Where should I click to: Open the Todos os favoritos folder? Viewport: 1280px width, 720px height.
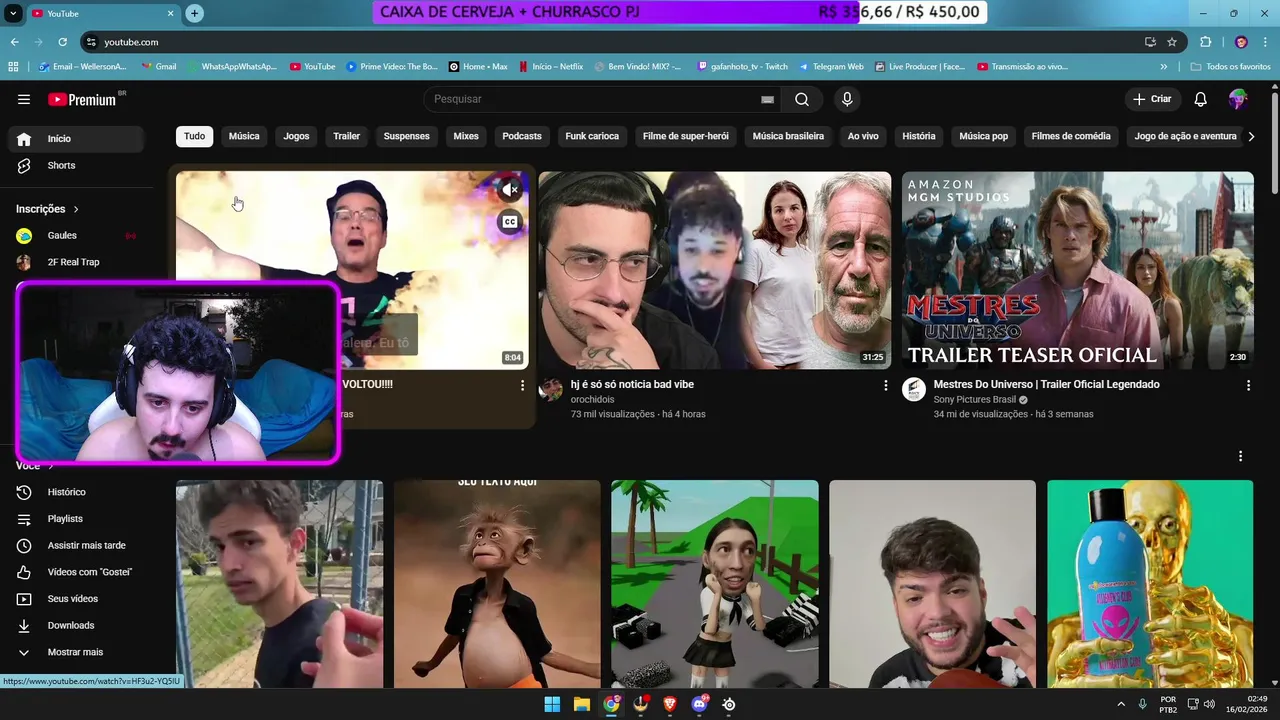[1230, 67]
